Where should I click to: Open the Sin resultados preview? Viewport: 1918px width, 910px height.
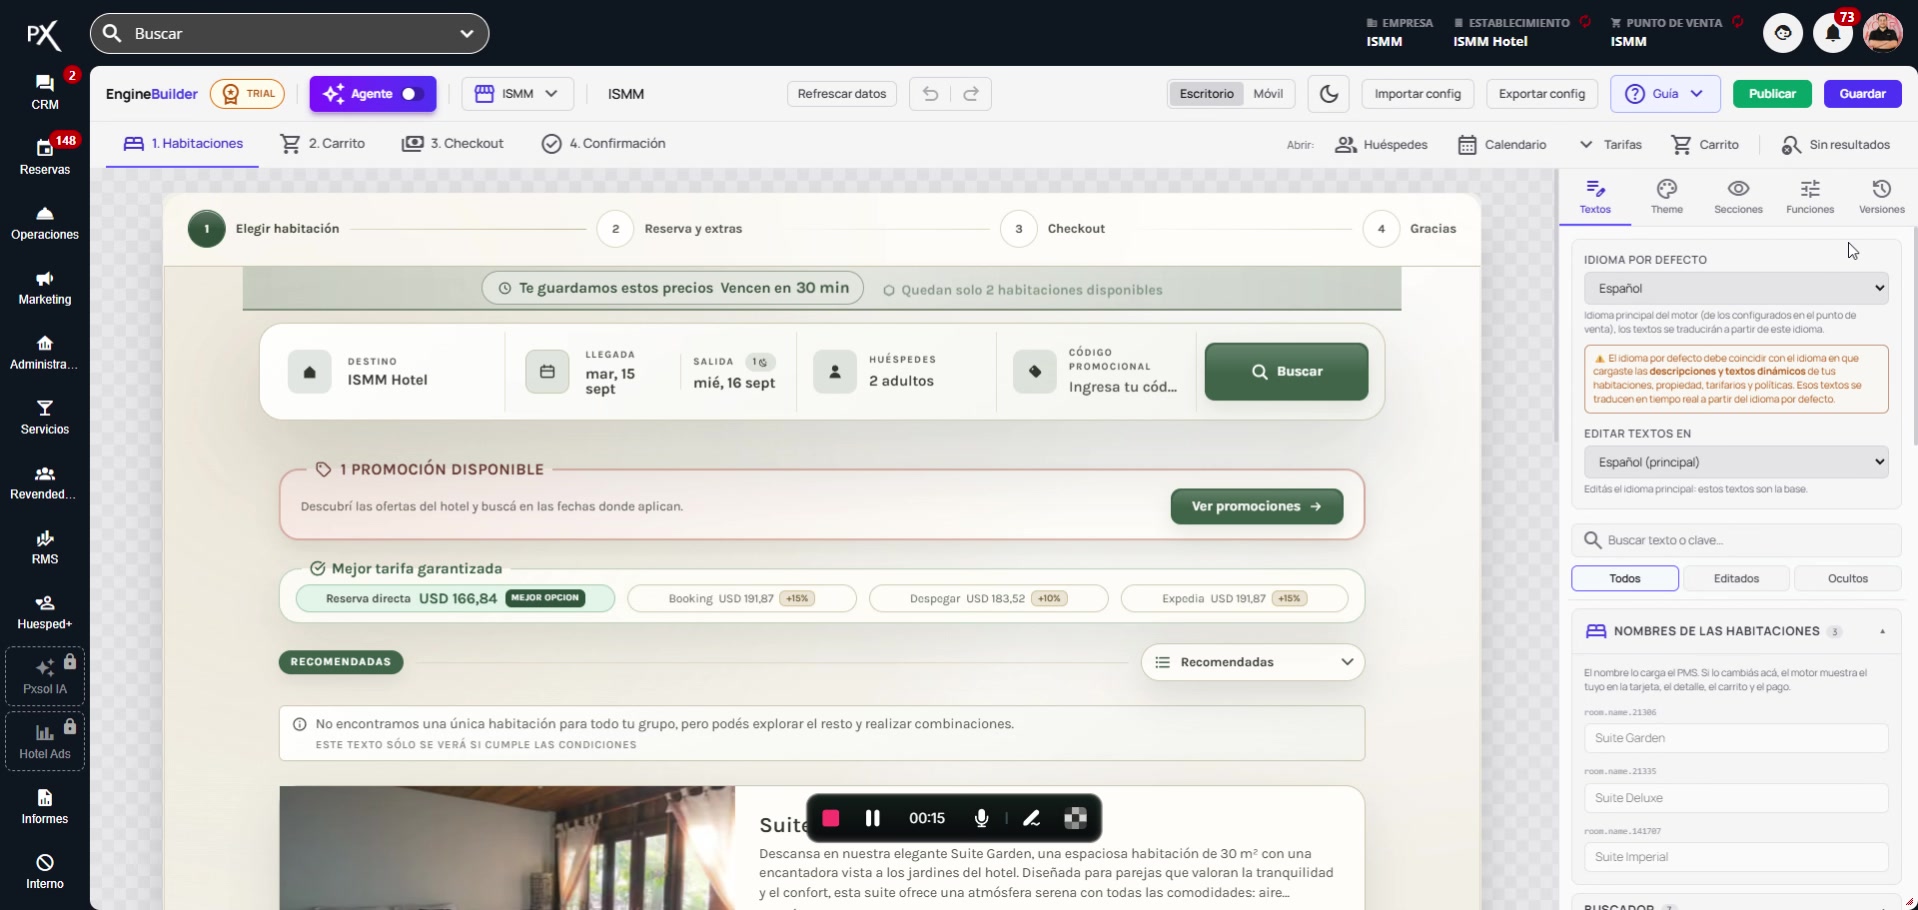click(x=1836, y=145)
